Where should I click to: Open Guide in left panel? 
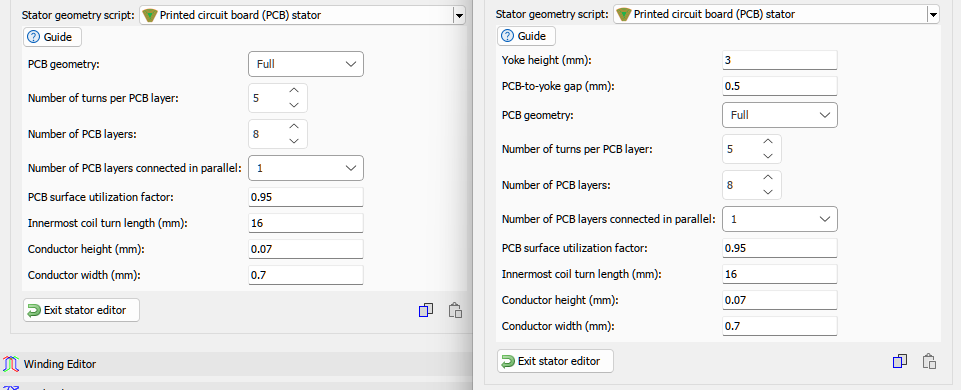(53, 37)
